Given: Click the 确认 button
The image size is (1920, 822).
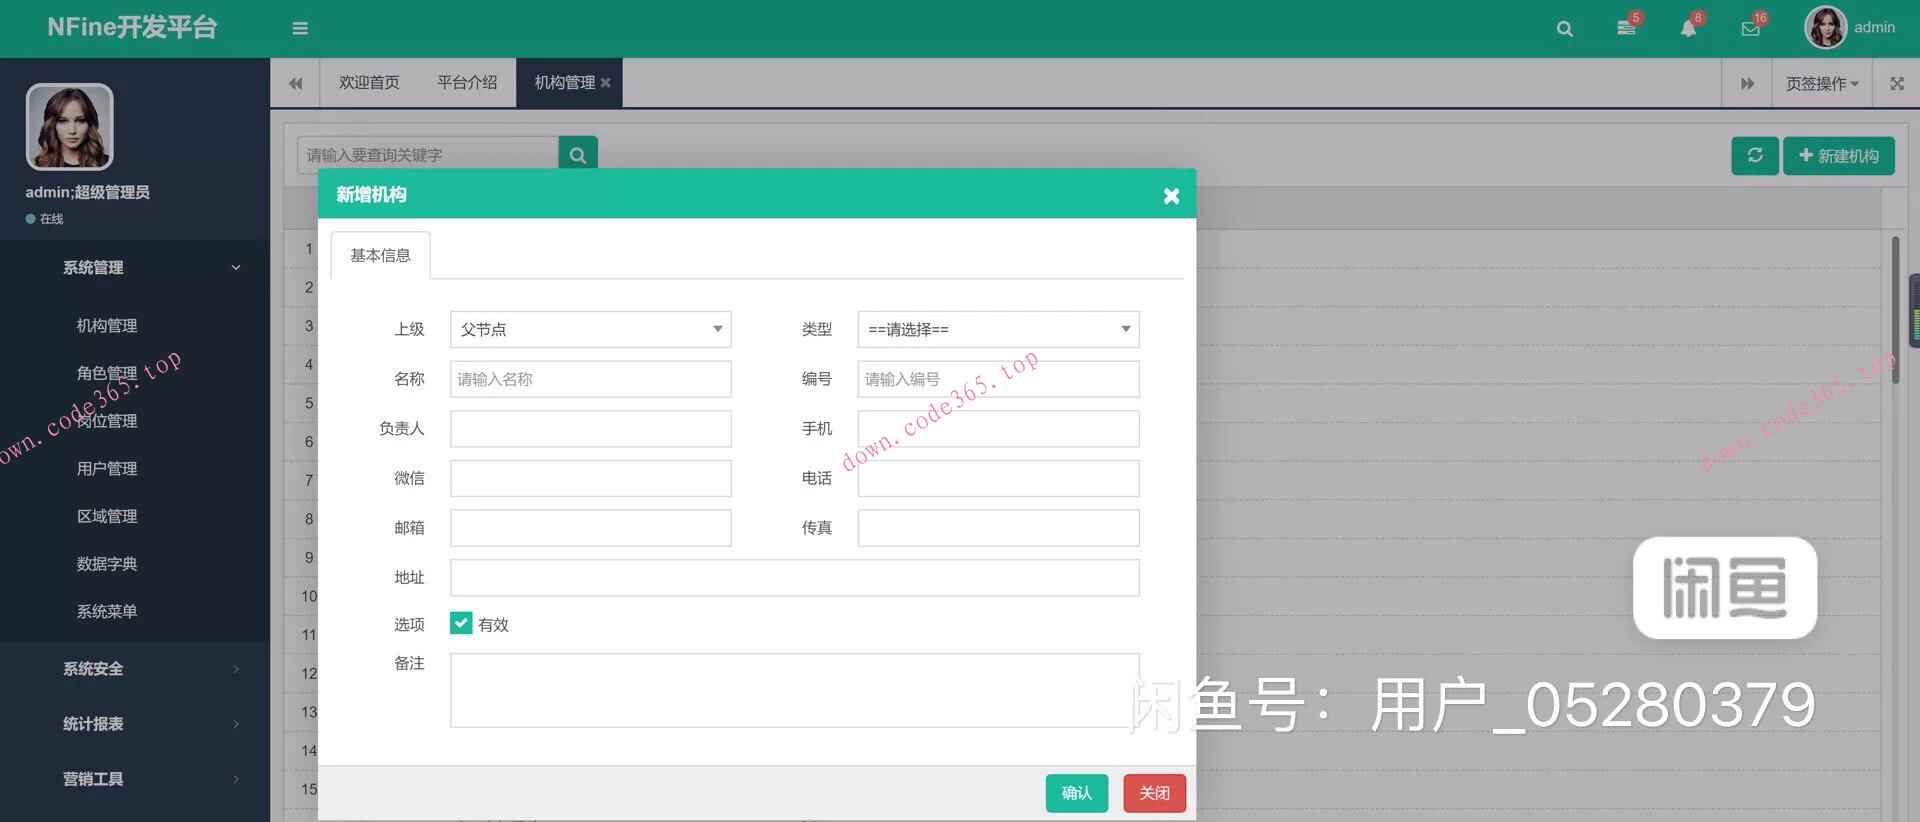Looking at the screenshot, I should point(1076,793).
